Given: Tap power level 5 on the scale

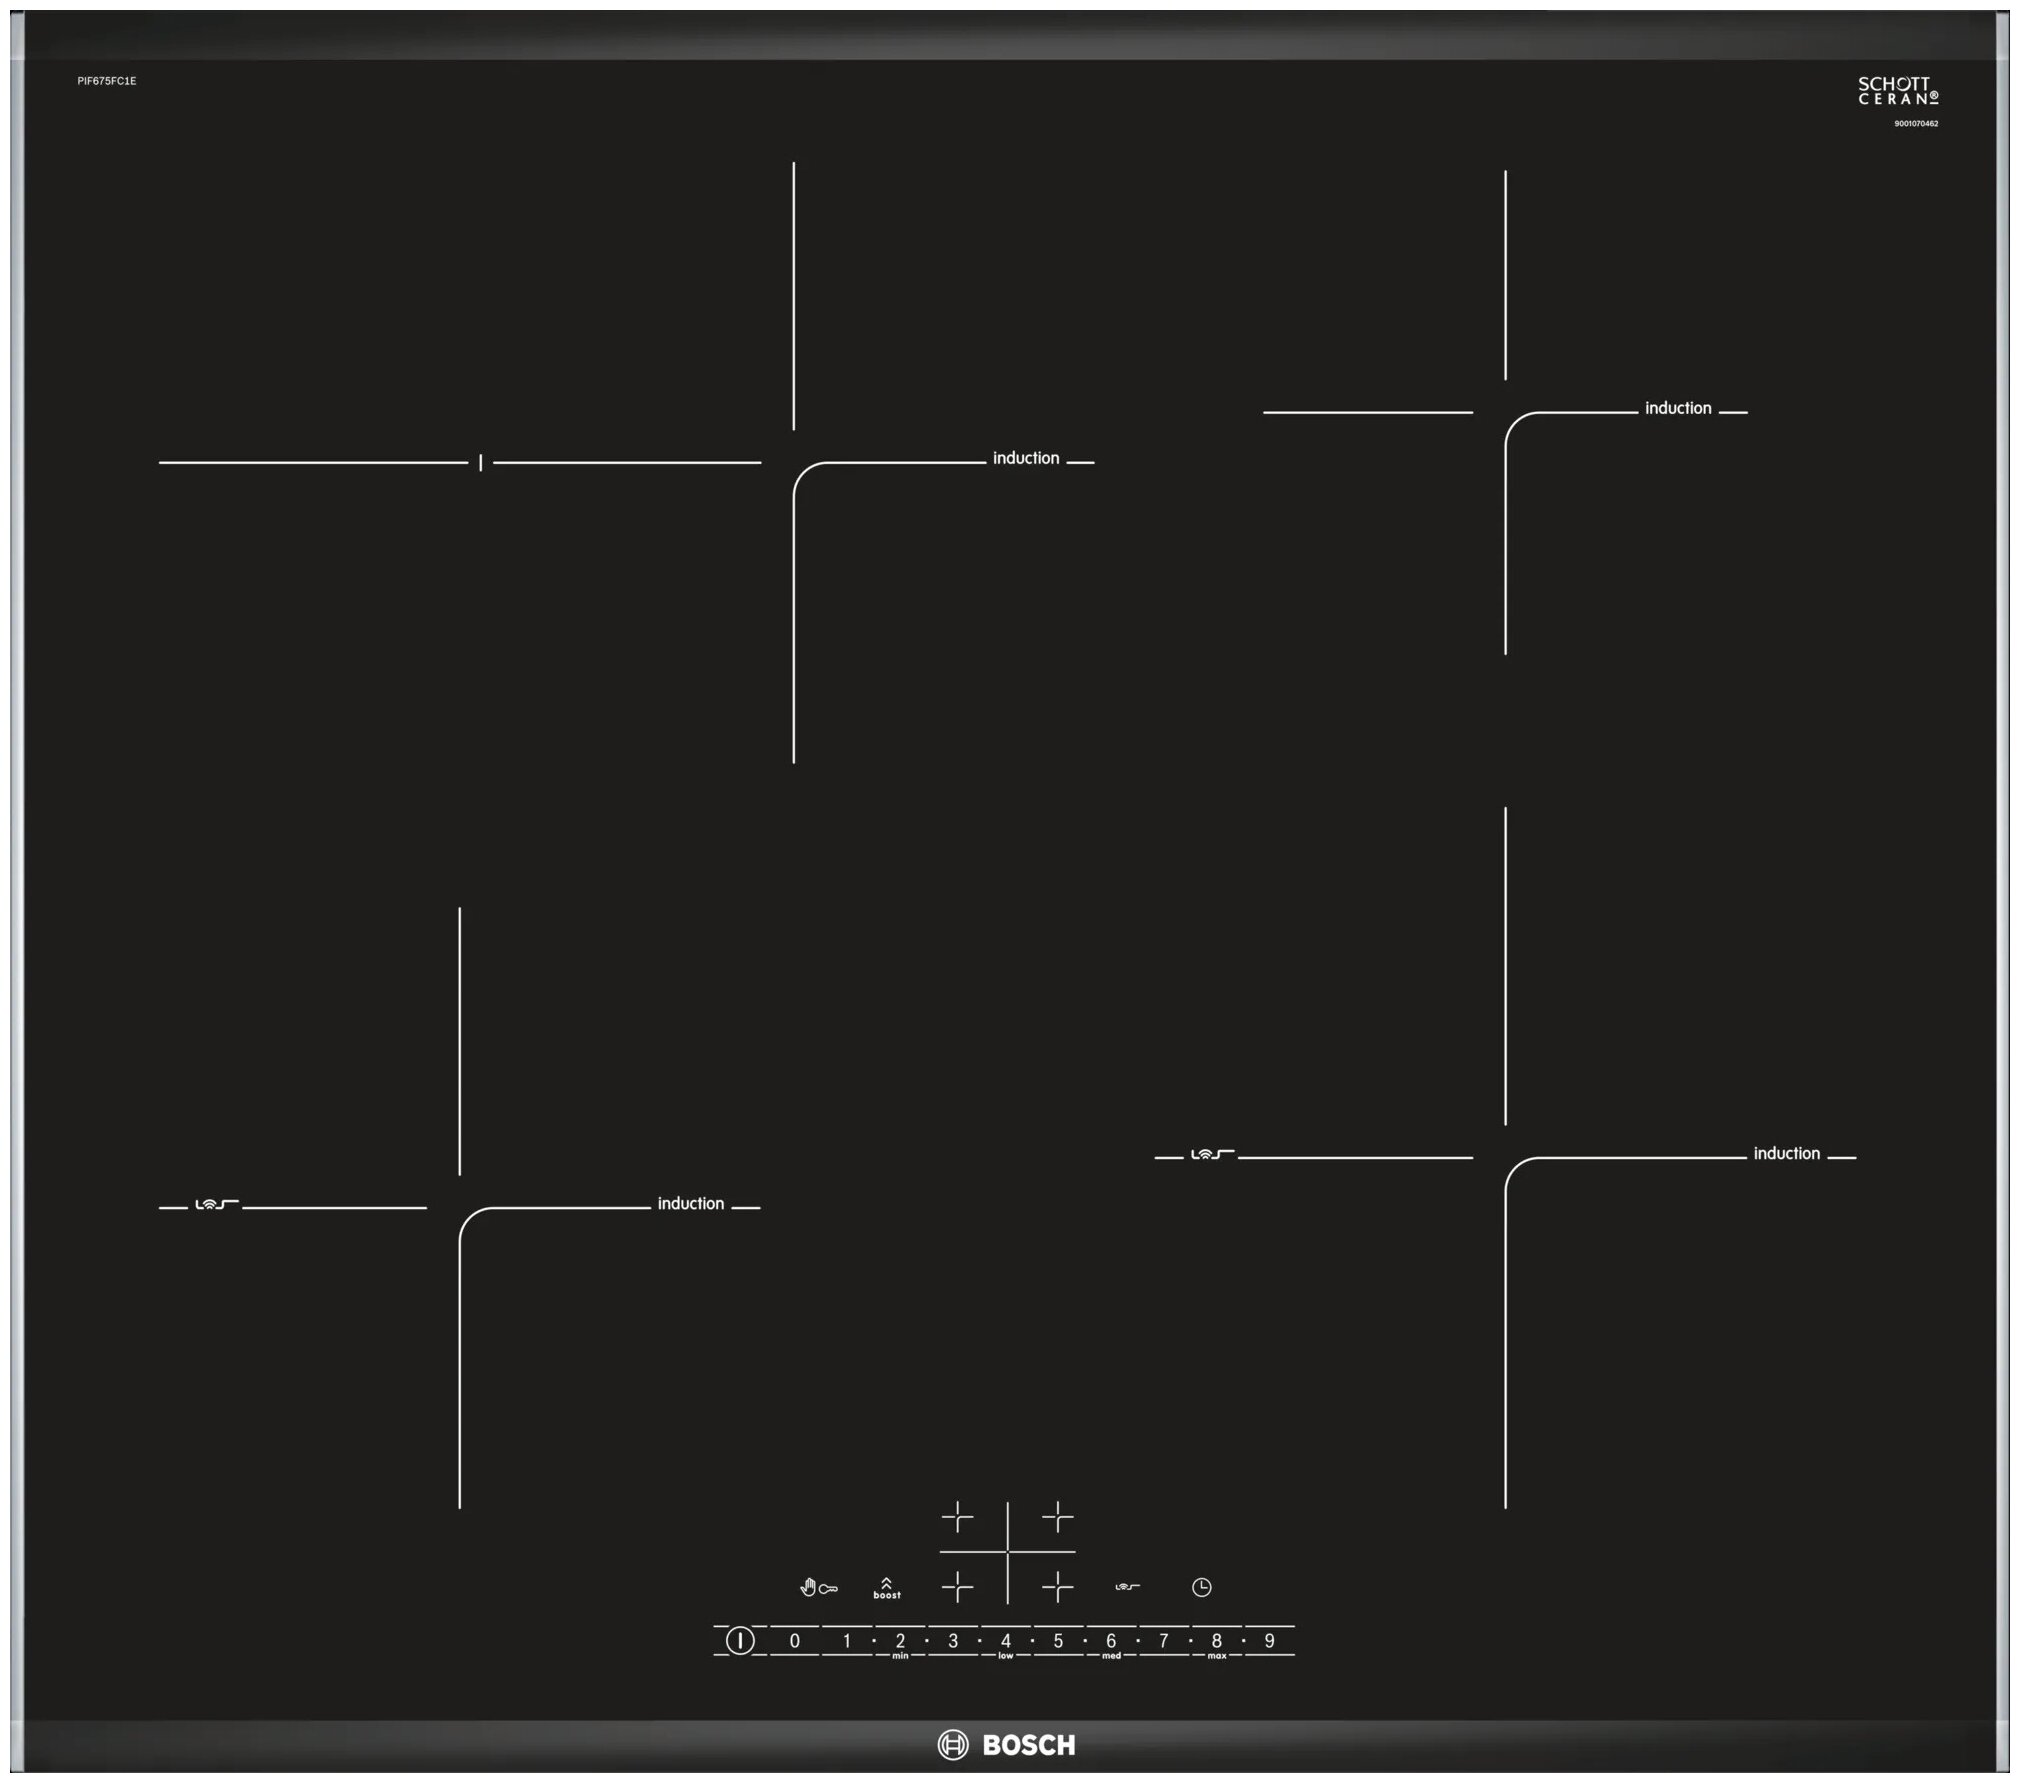Looking at the screenshot, I should pos(1058,1641).
